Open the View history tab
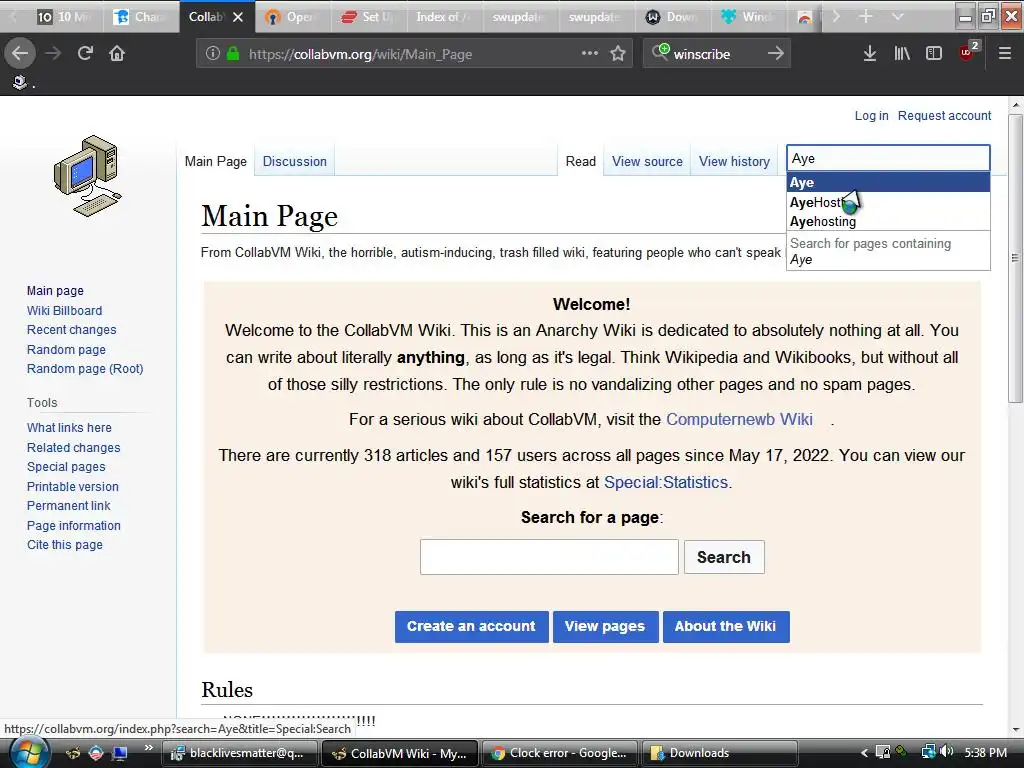The width and height of the screenshot is (1024, 768). pyautogui.click(x=734, y=161)
